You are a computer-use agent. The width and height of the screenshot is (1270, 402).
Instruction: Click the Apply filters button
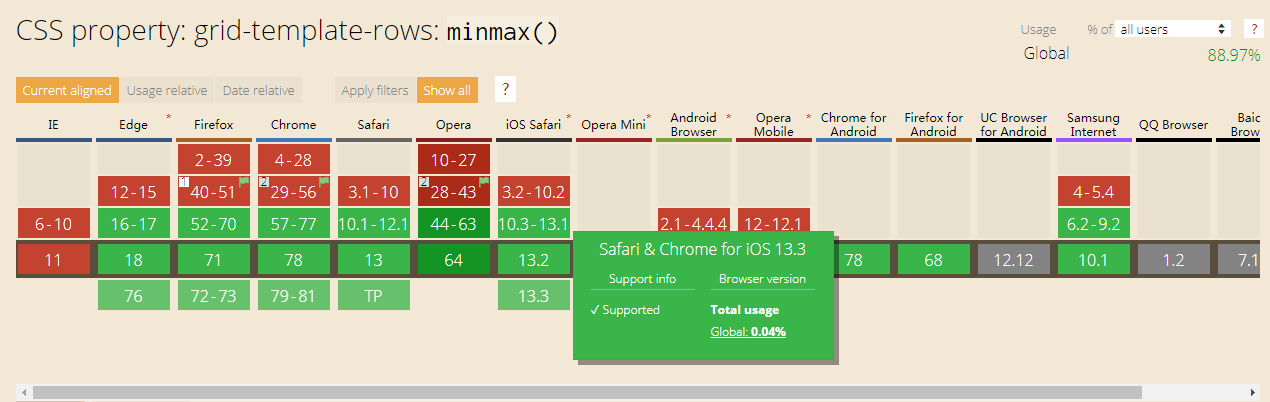(375, 90)
